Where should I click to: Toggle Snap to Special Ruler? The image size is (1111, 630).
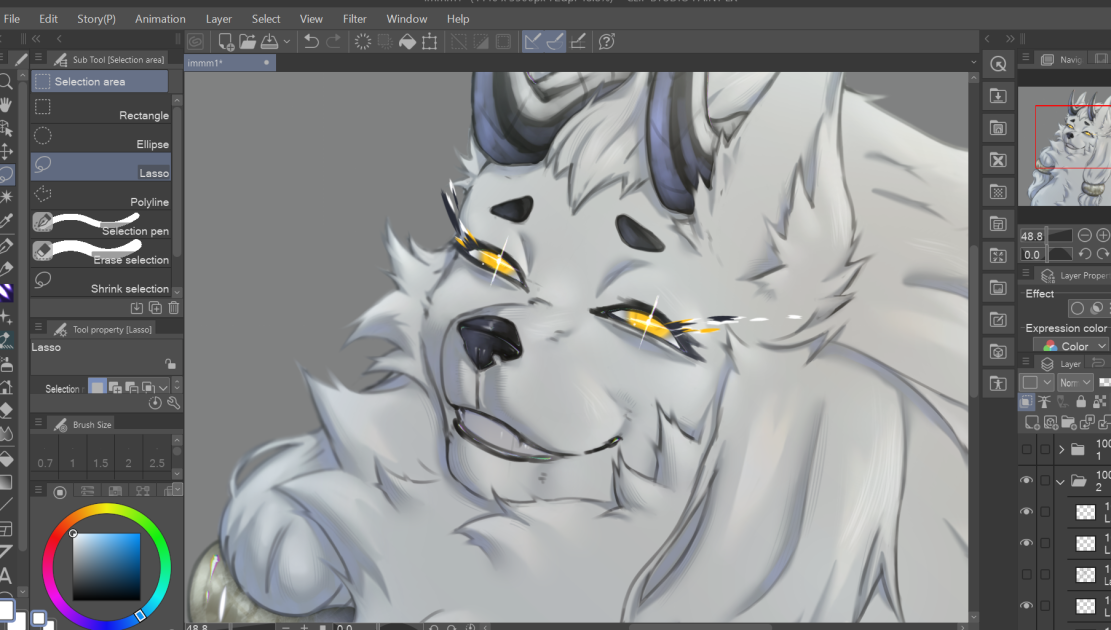(x=556, y=42)
